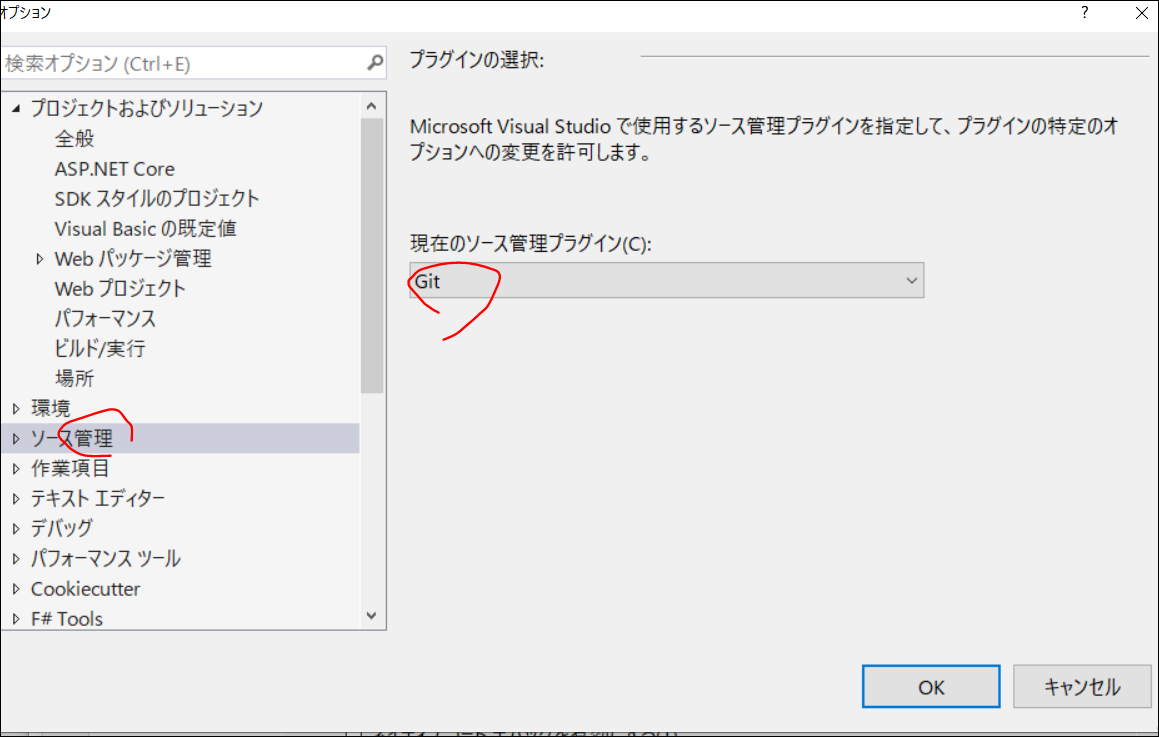Expand the テキスト エディター node
This screenshot has height=737, width=1159.
(16, 499)
